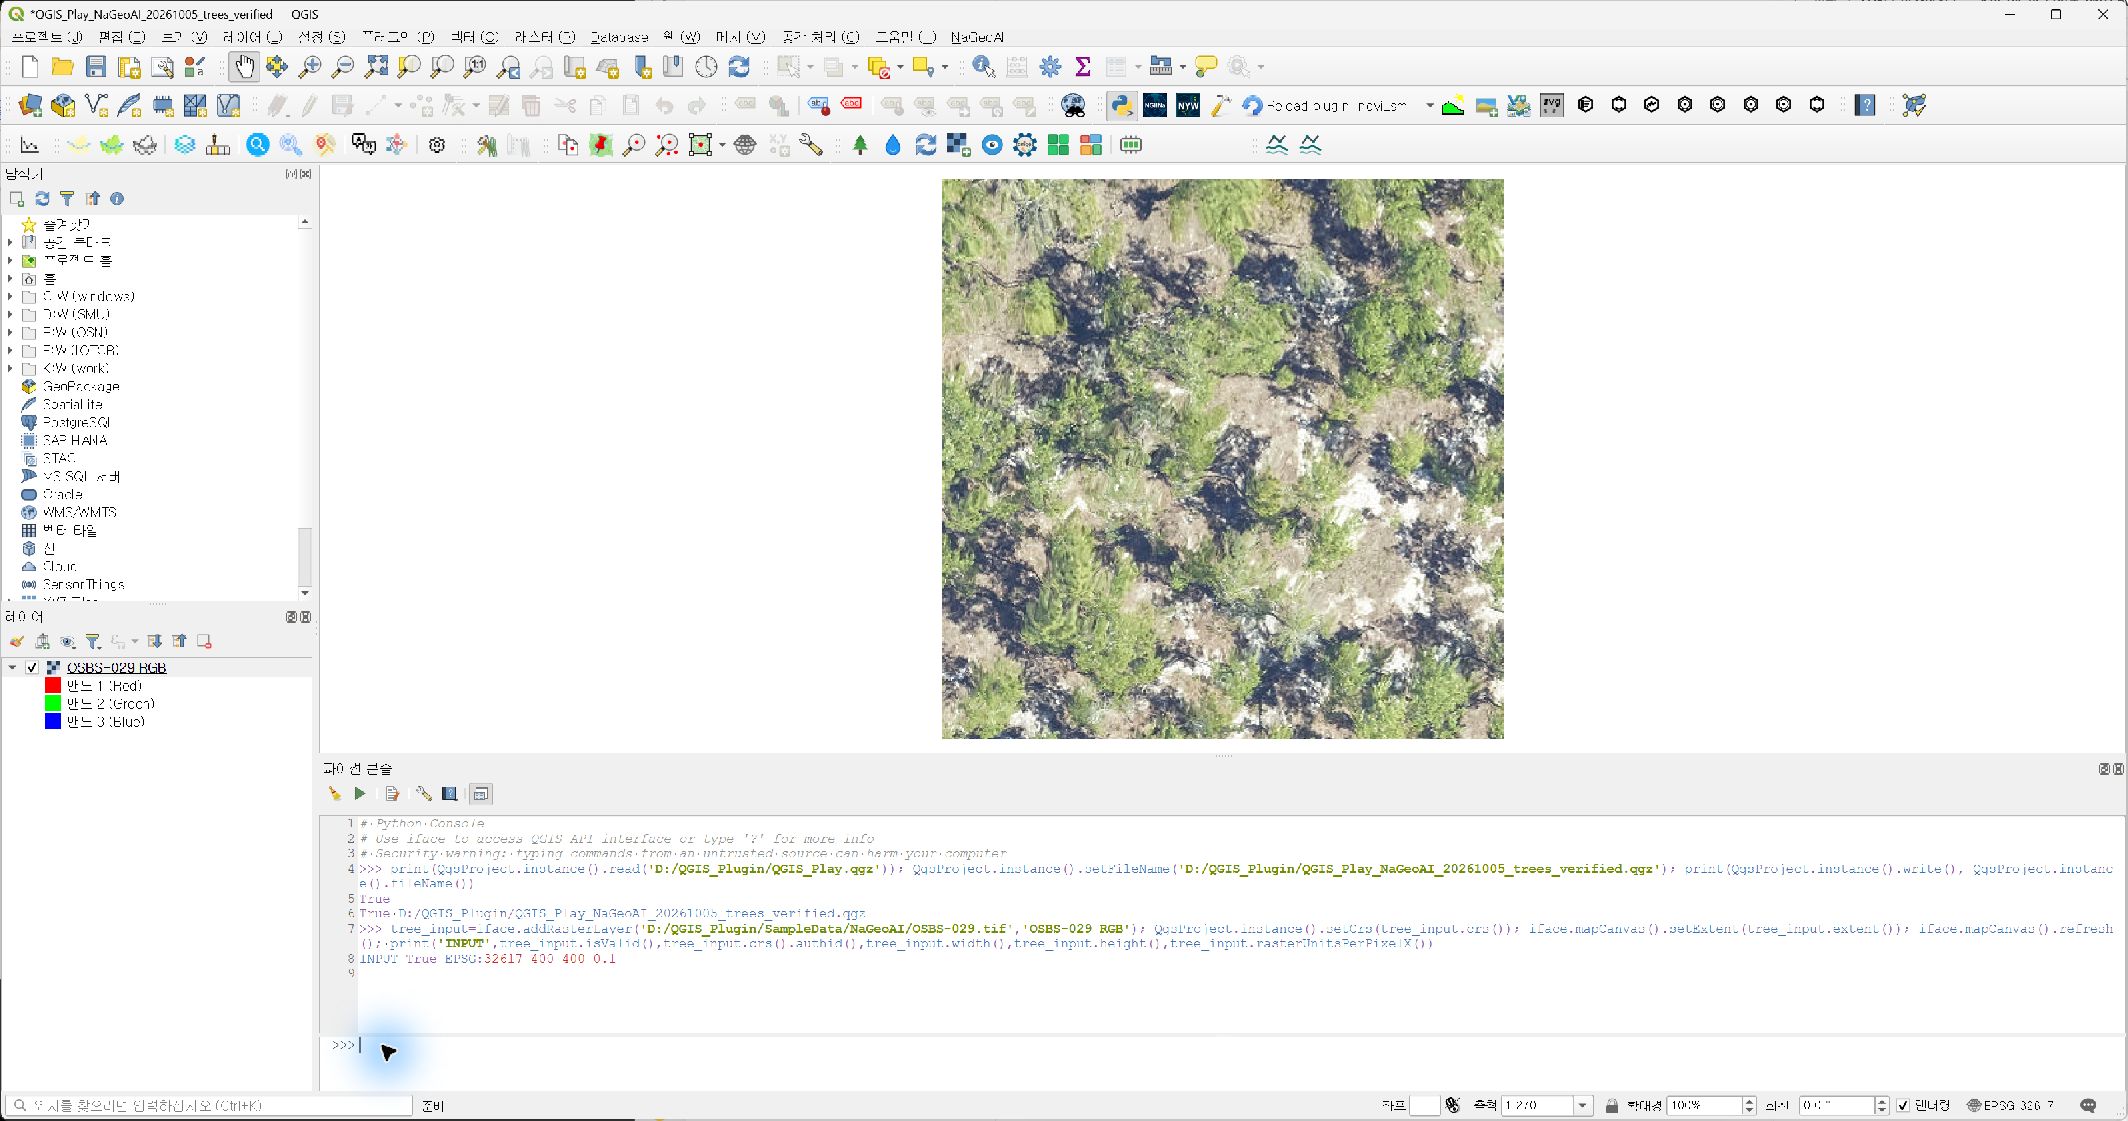The height and width of the screenshot is (1121, 2128).
Task: Click the Reload plugin circular arrow icon
Action: 1252,105
